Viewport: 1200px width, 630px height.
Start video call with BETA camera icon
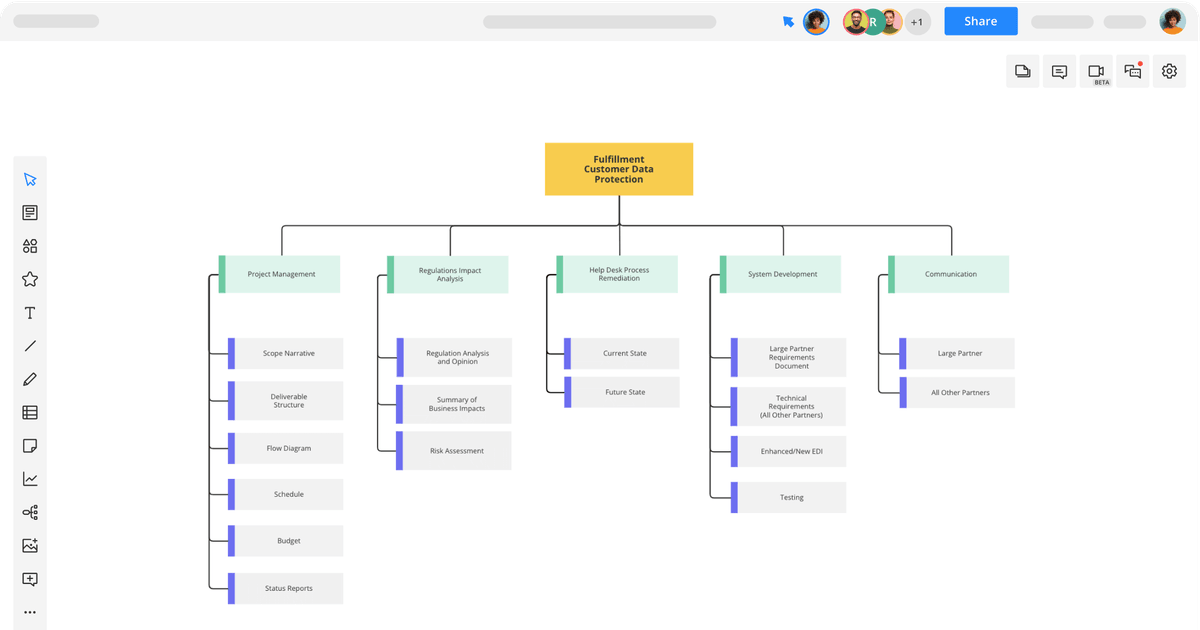[x=1096, y=71]
